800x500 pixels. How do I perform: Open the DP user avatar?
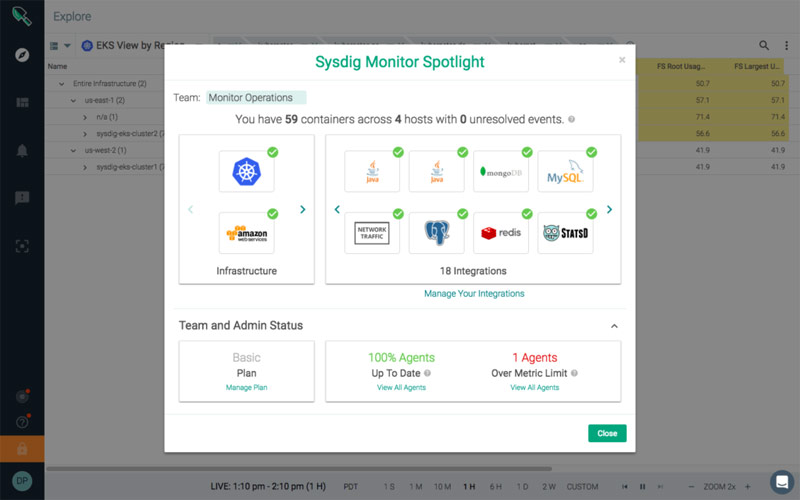pyautogui.click(x=22, y=481)
